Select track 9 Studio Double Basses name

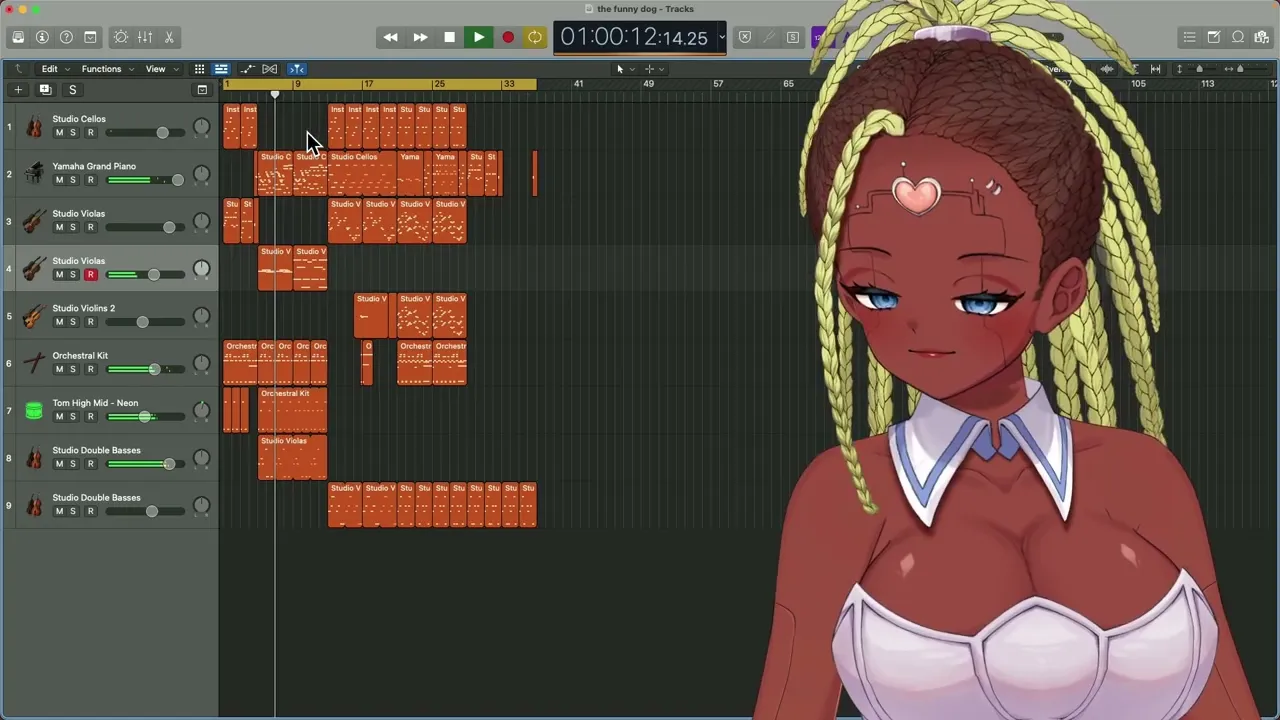tap(96, 497)
